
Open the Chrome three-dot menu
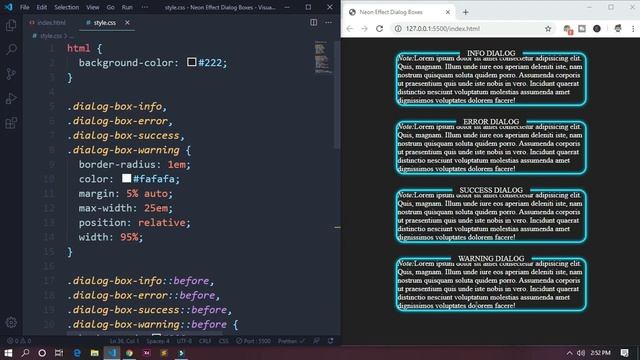click(633, 29)
